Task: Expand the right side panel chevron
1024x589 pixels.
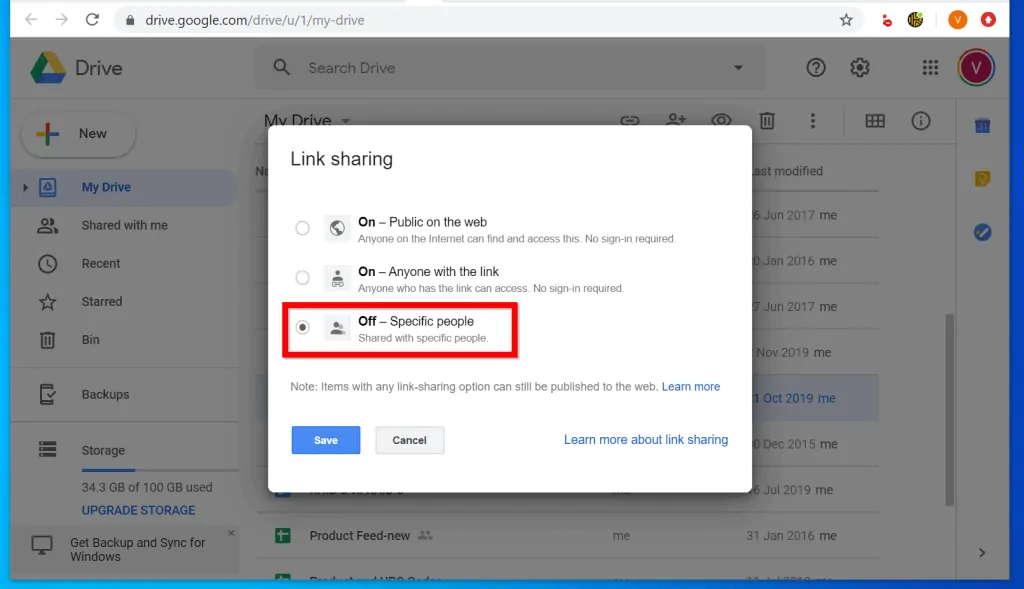Action: coord(982,552)
